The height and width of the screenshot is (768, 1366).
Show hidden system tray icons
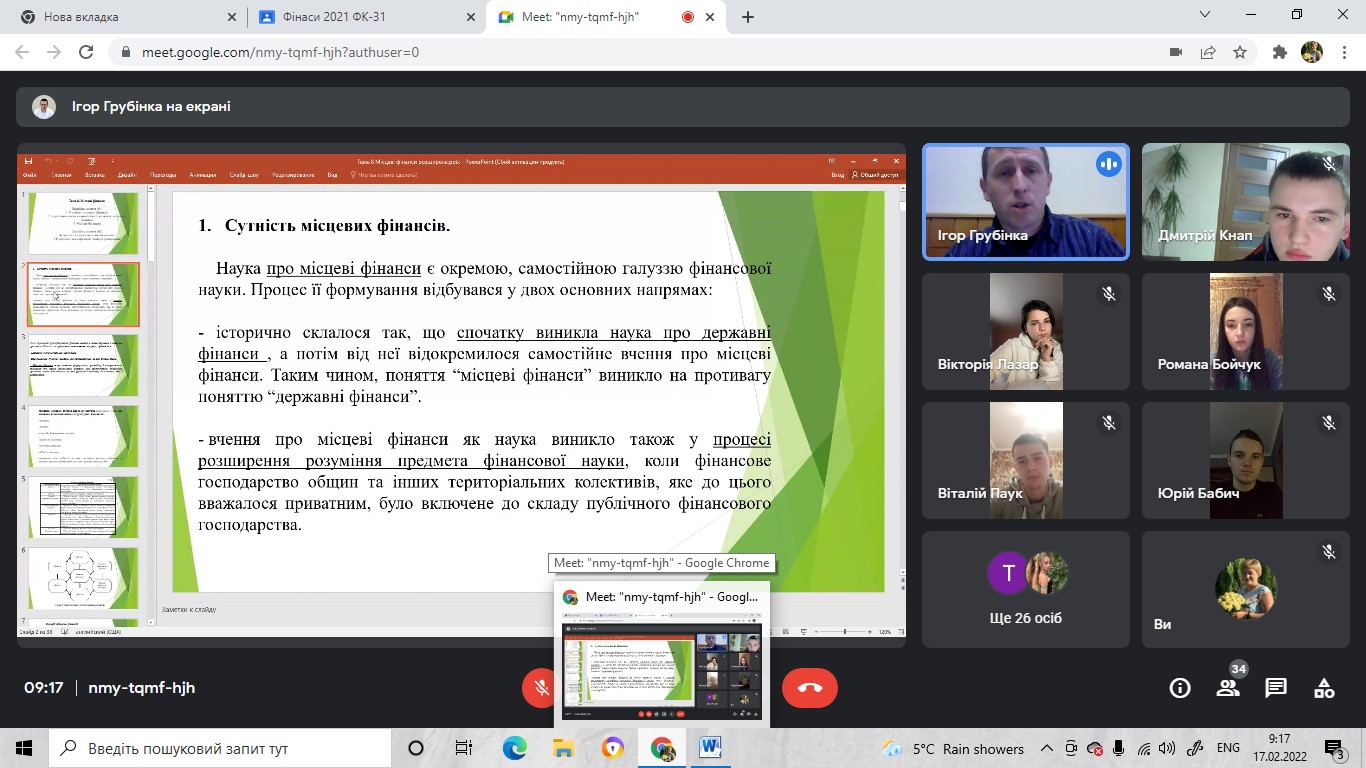[1047, 748]
